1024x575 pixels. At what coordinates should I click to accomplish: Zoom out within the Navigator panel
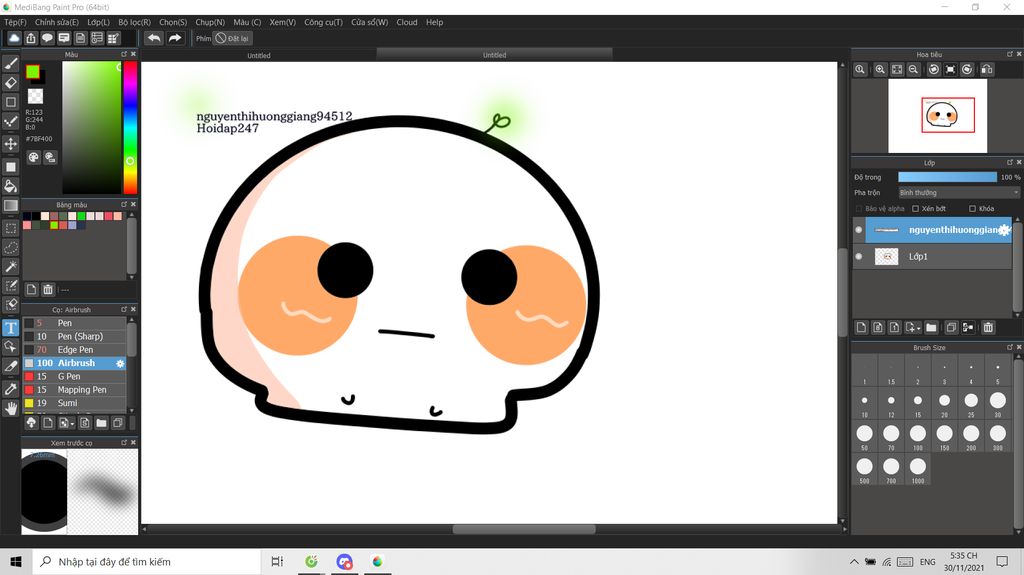(914, 69)
